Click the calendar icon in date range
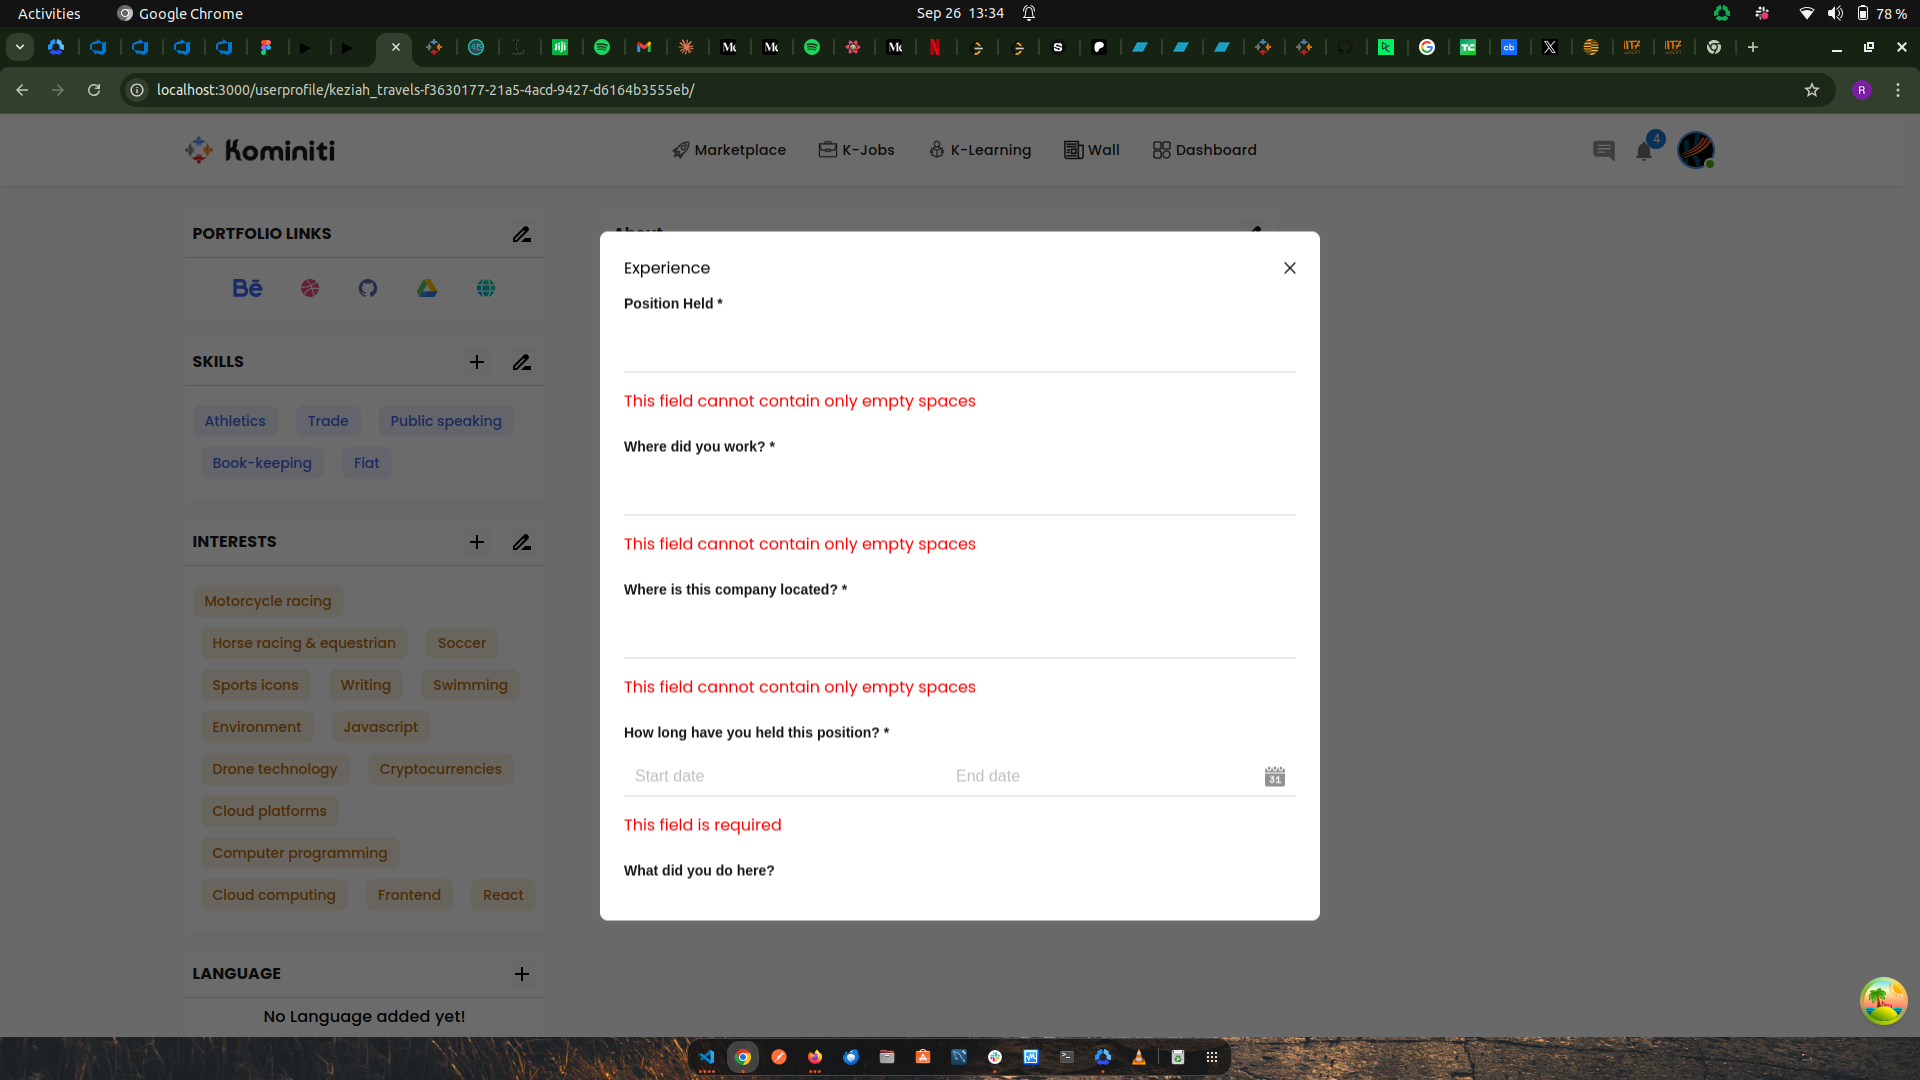The image size is (1920, 1080). point(1274,777)
